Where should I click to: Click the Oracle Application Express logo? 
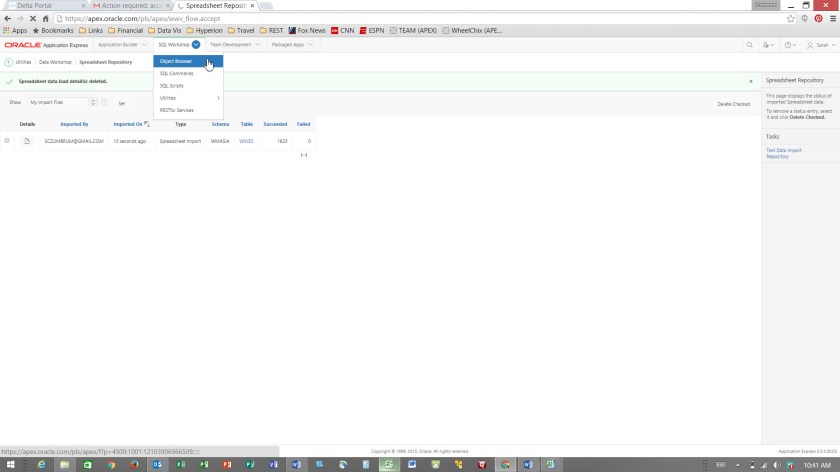pyautogui.click(x=46, y=45)
